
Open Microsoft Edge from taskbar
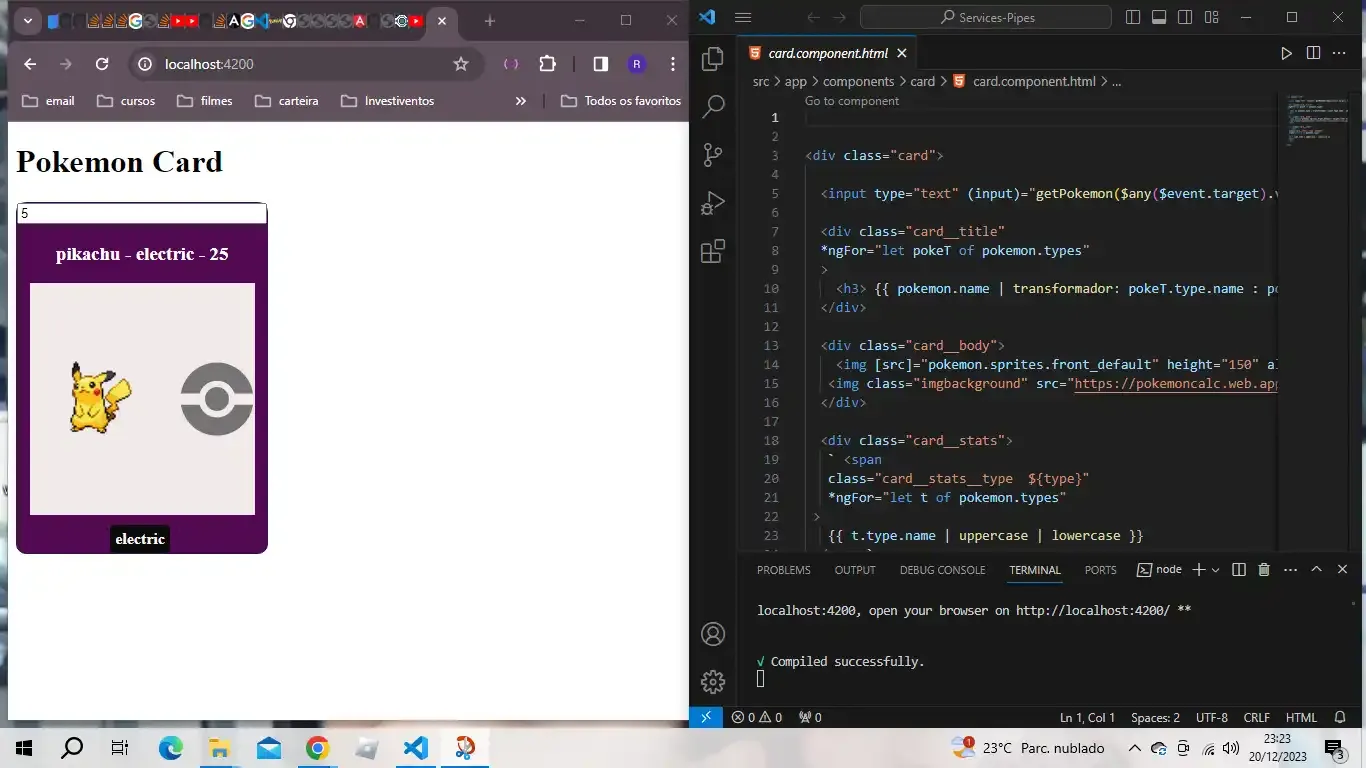pos(171,748)
